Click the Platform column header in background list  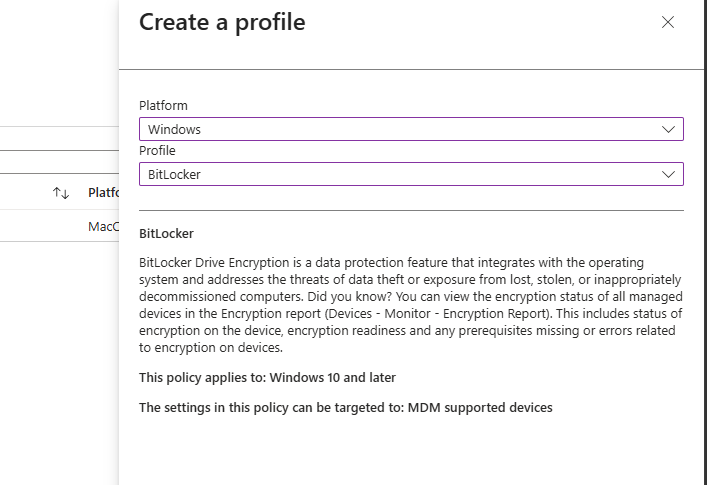pos(104,192)
